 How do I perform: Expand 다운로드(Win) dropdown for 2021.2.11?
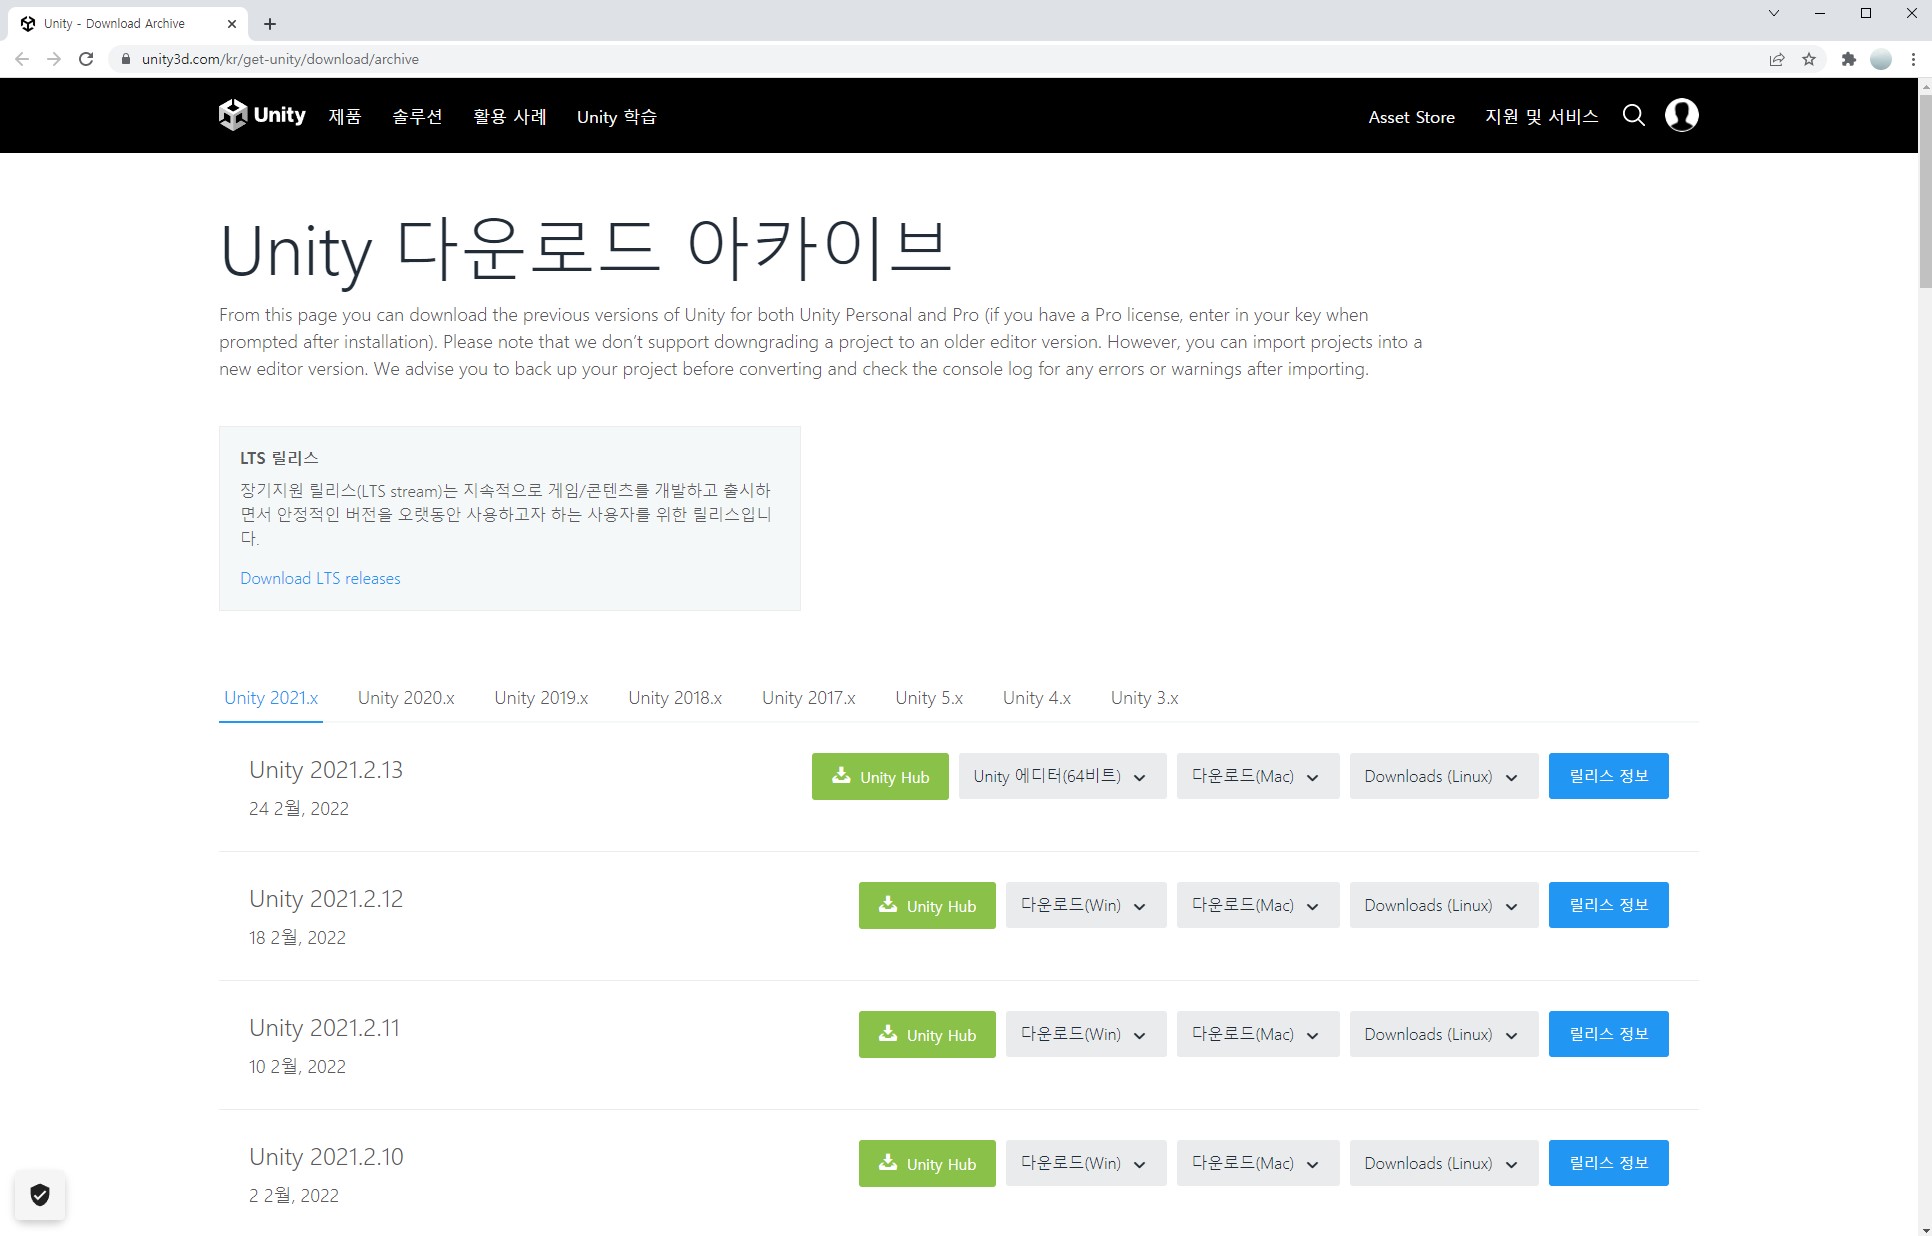[x=1086, y=1034]
